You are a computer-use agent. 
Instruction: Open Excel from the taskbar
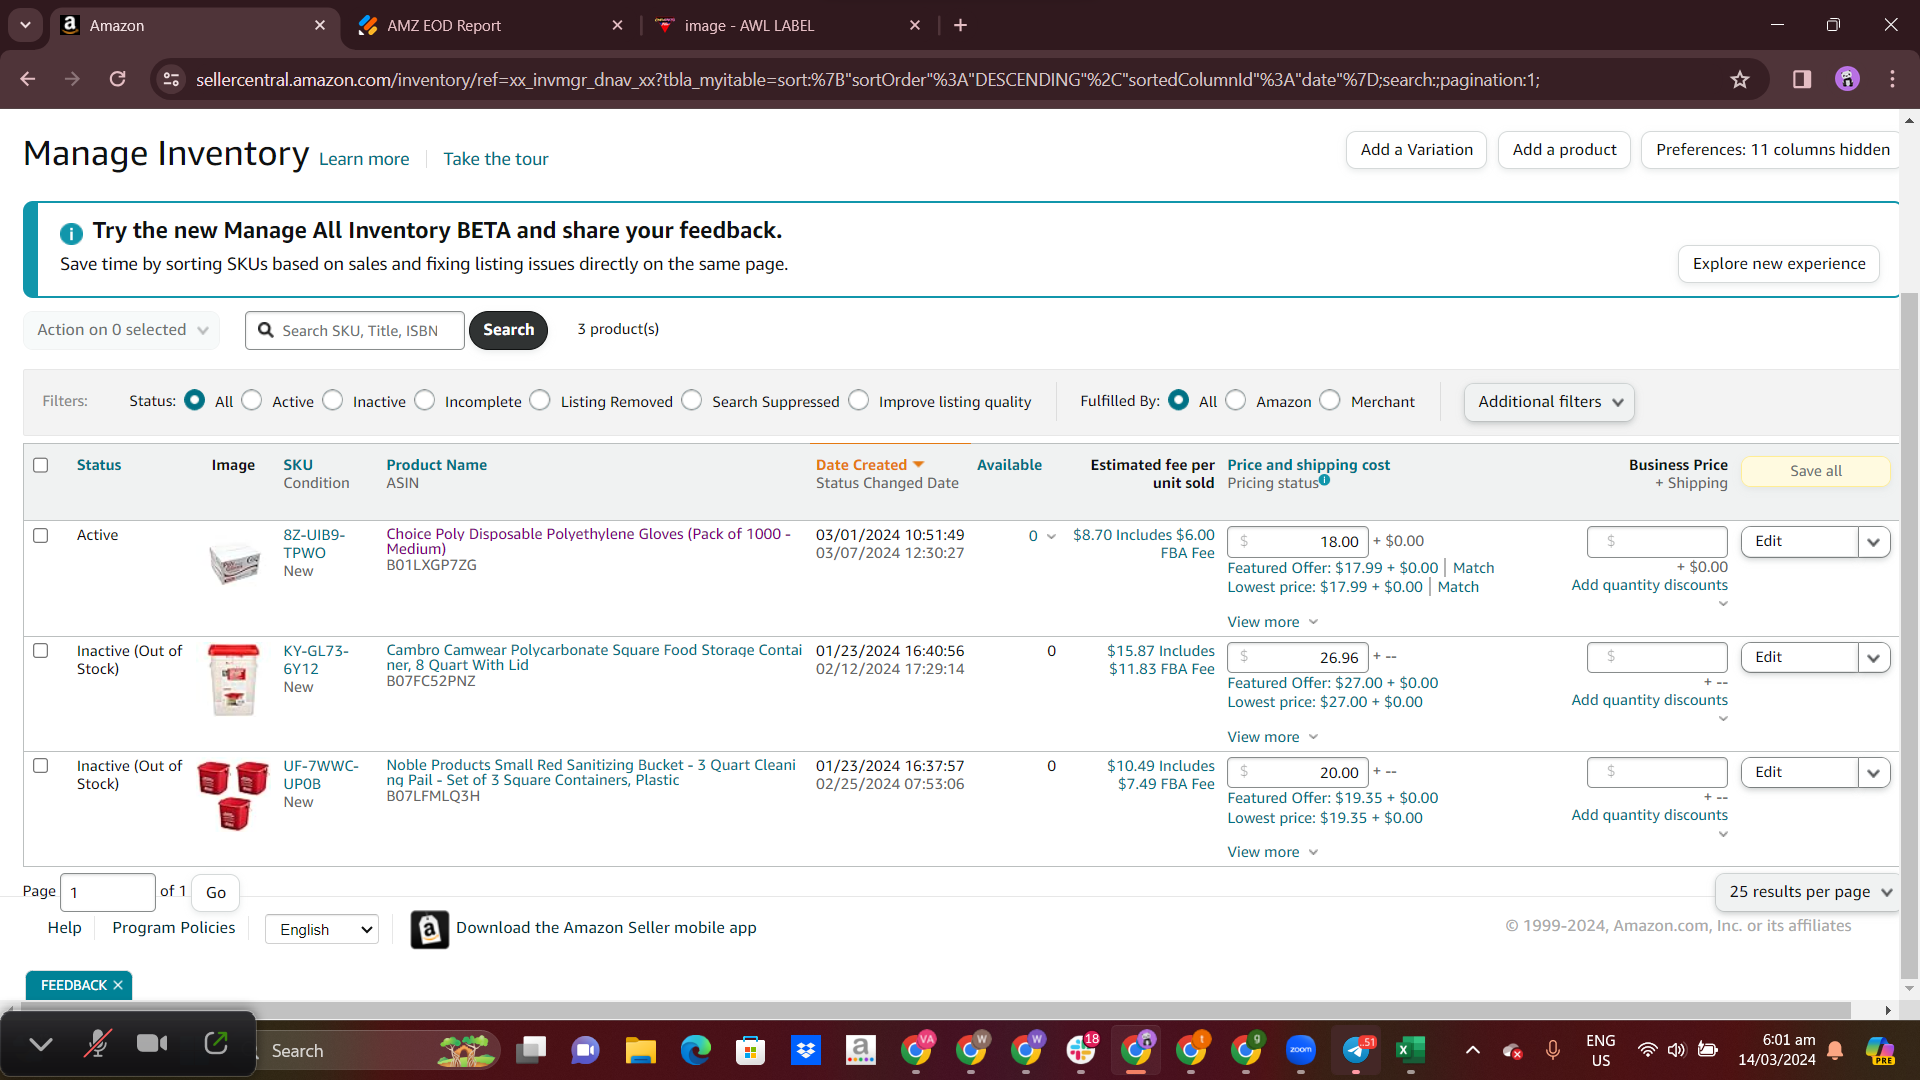pyautogui.click(x=1410, y=1050)
